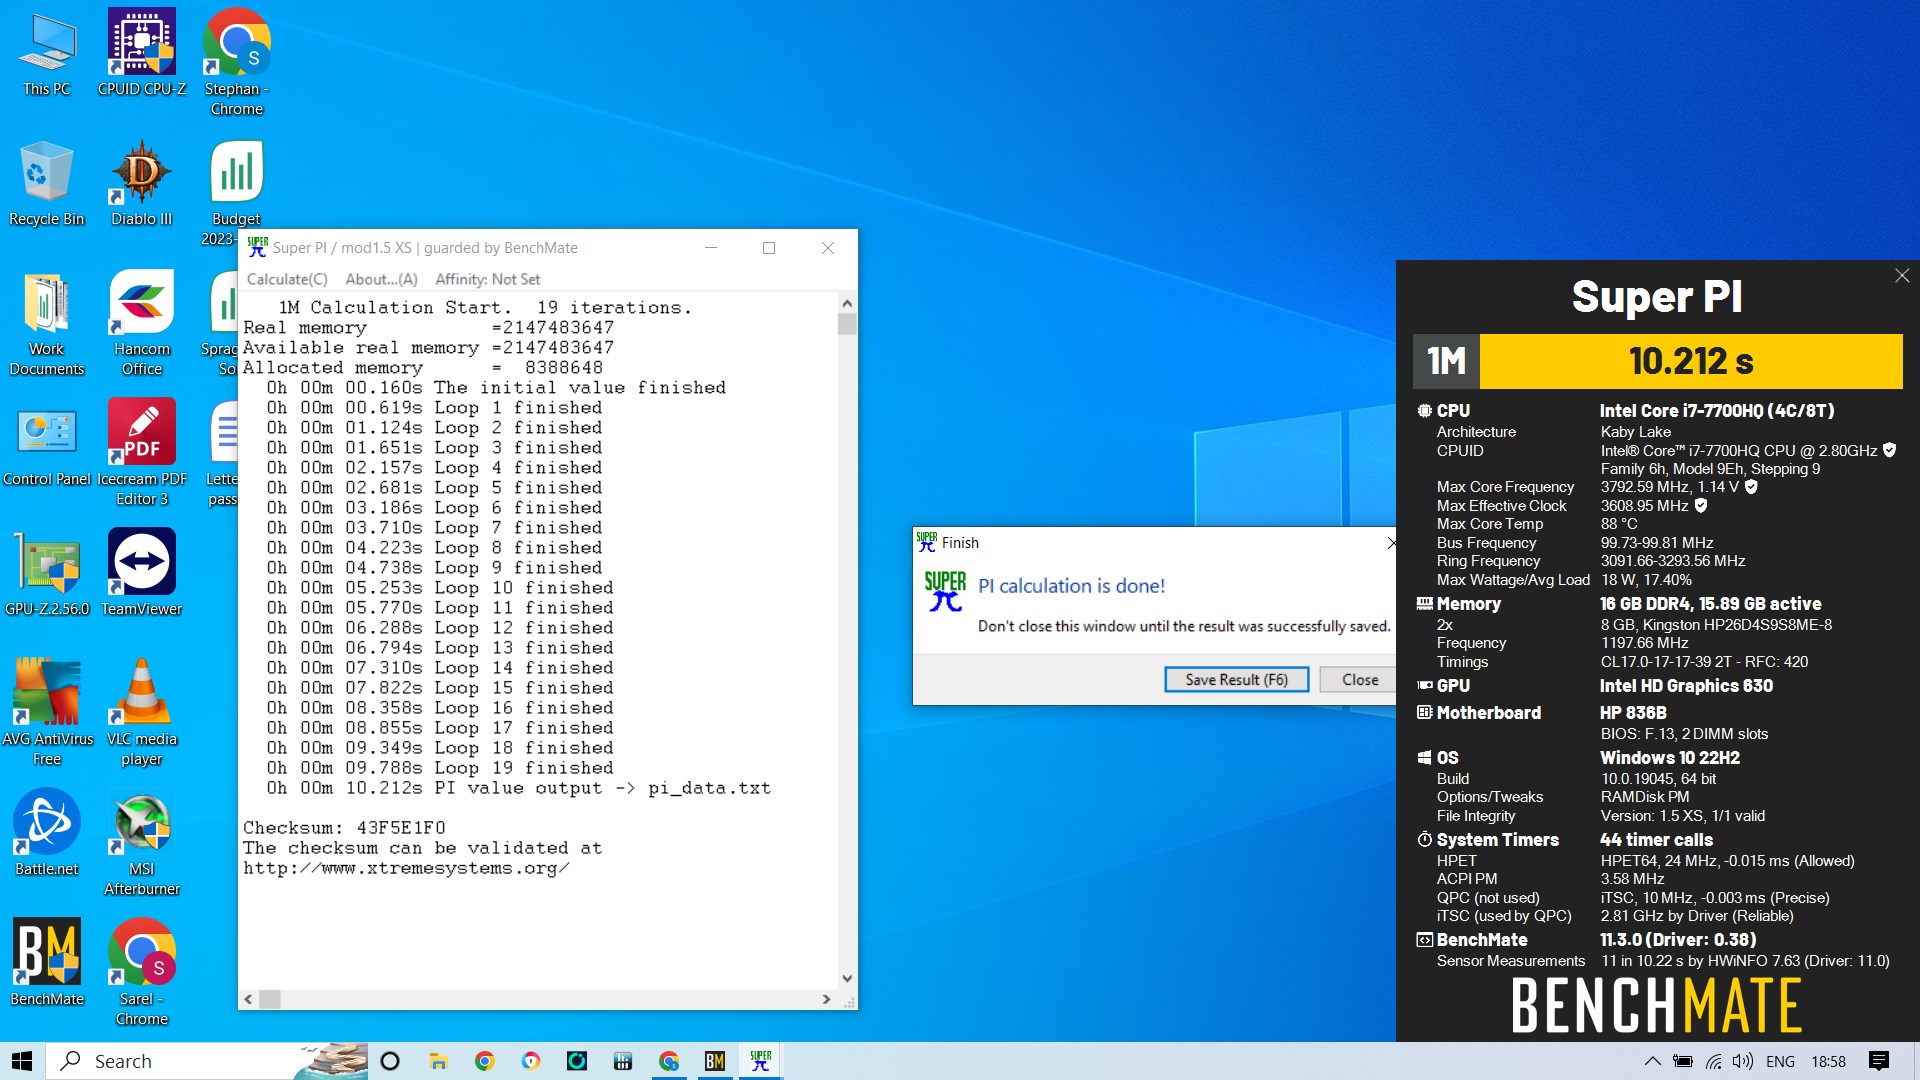Image resolution: width=1920 pixels, height=1080 pixels.
Task: Click the Checksum: 43F5E1F0 line
Action: point(344,828)
